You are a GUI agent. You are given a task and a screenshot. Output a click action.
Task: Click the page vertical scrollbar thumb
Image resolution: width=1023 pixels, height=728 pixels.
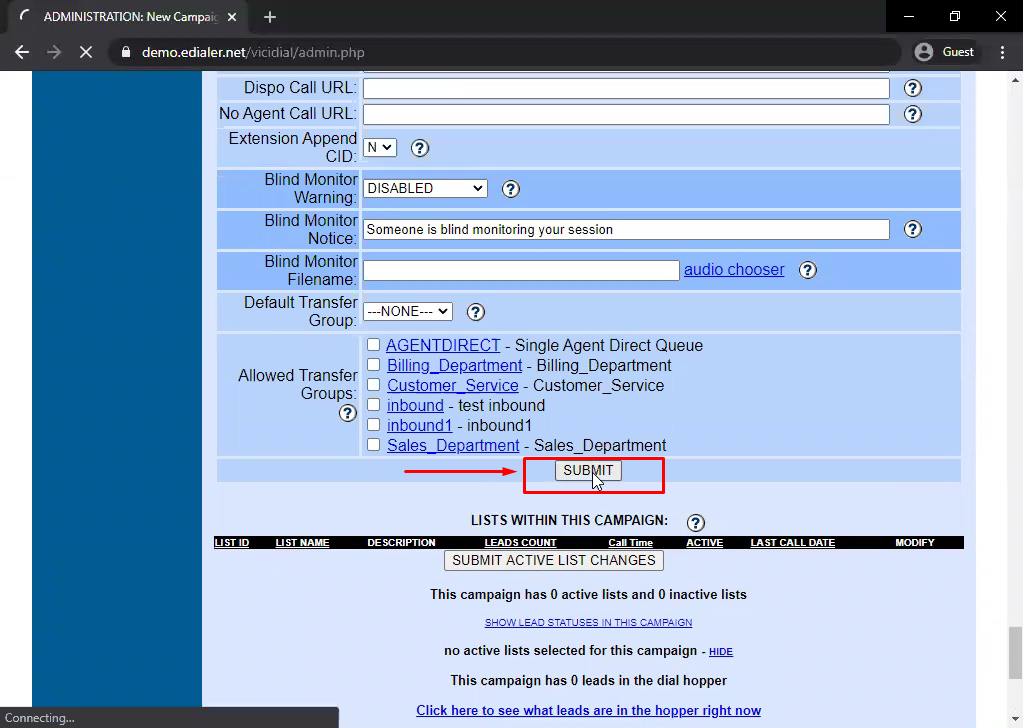pos(1015,652)
